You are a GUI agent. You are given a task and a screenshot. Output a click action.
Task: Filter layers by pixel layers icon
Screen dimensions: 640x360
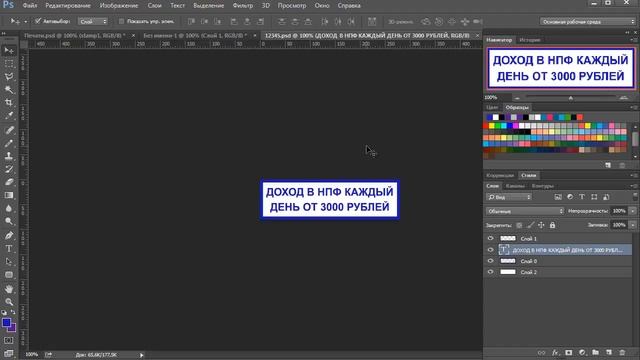click(x=558, y=197)
